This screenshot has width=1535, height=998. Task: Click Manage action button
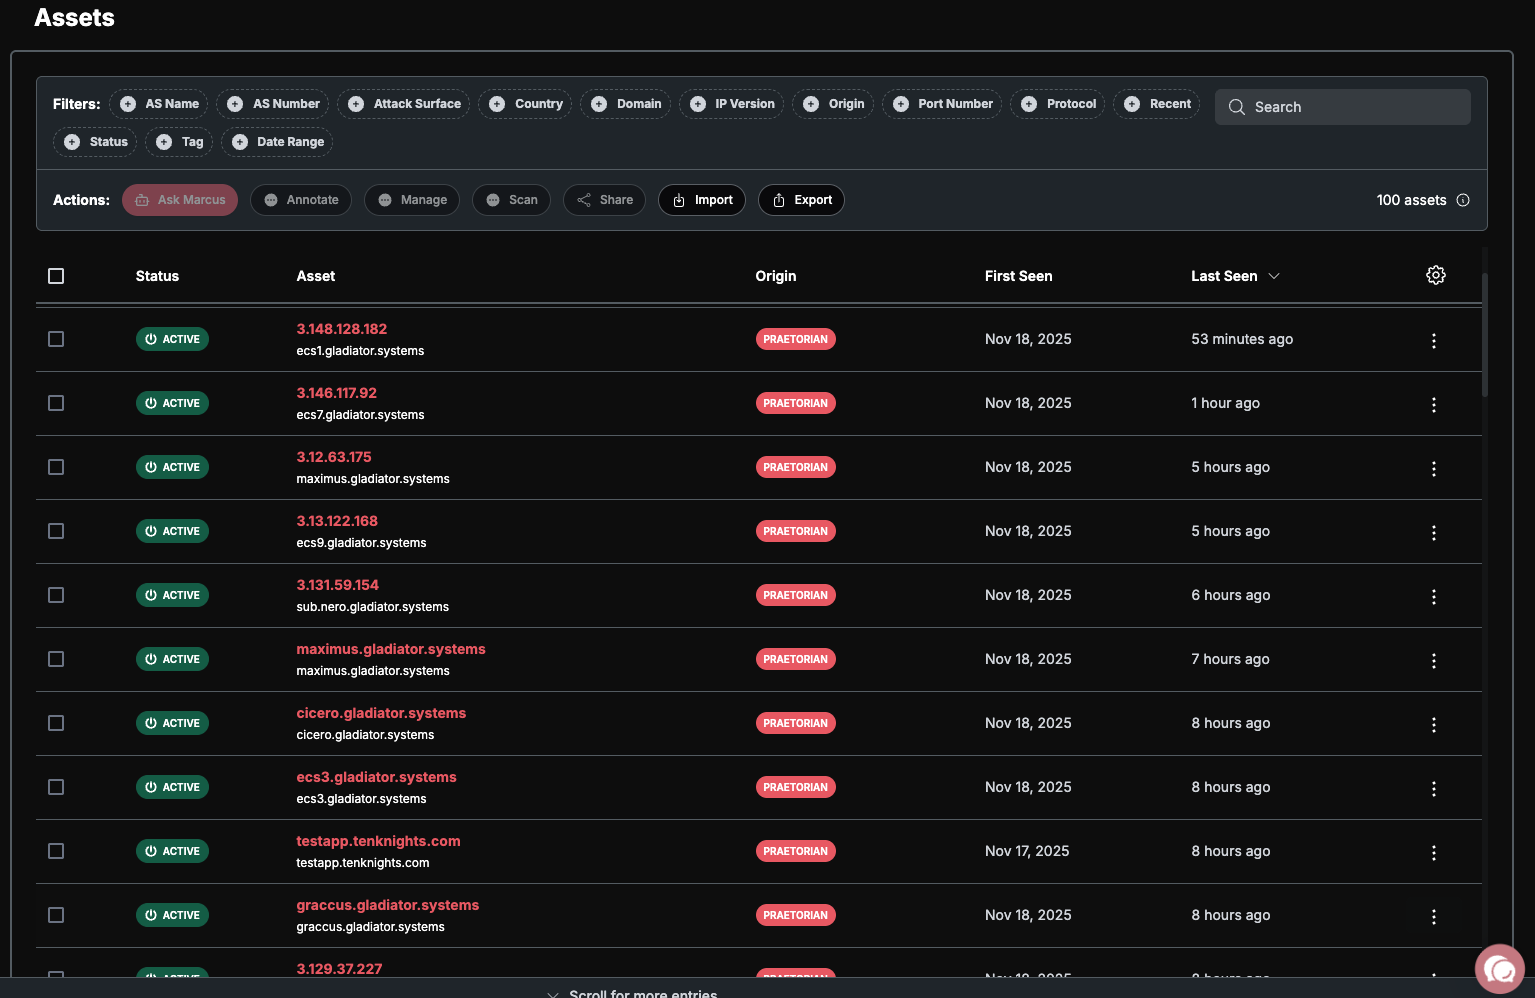[412, 200]
